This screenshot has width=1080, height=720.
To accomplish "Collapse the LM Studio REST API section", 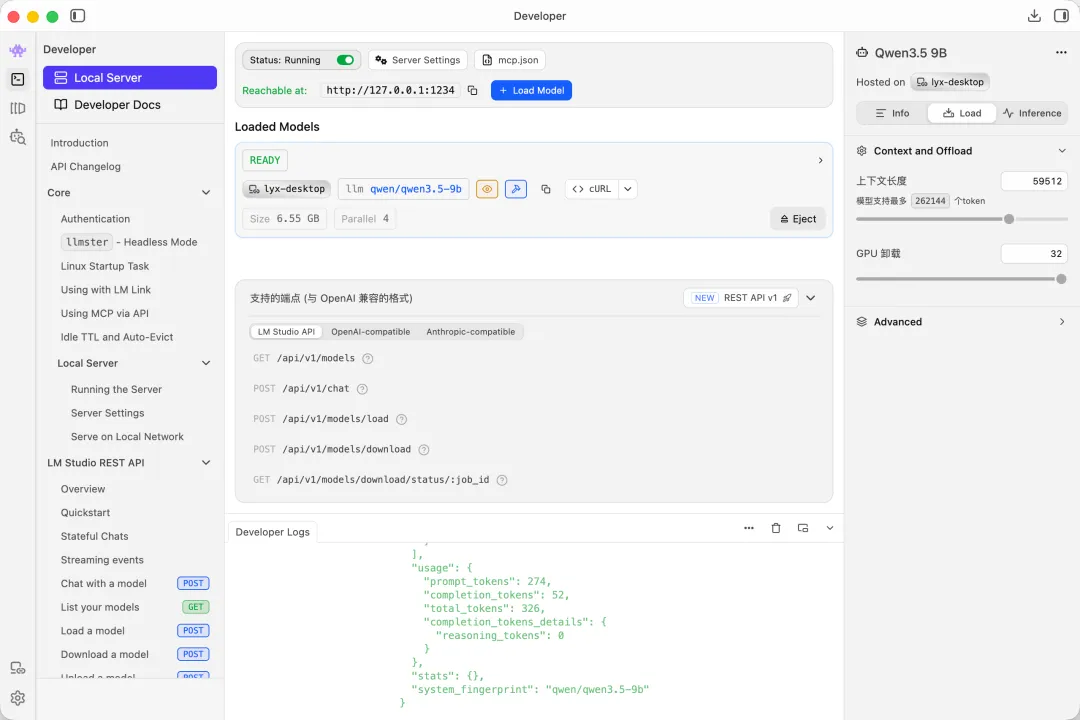I will click(205, 462).
